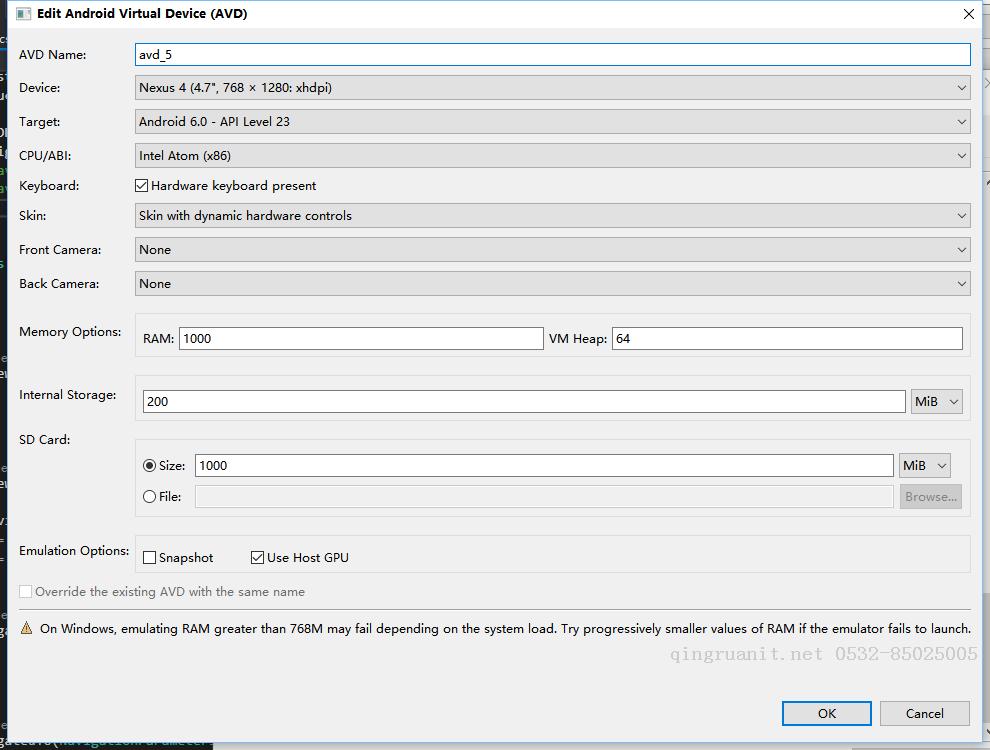Close the Edit AVD dialog
Viewport: 990px width, 750px height.
[x=968, y=14]
